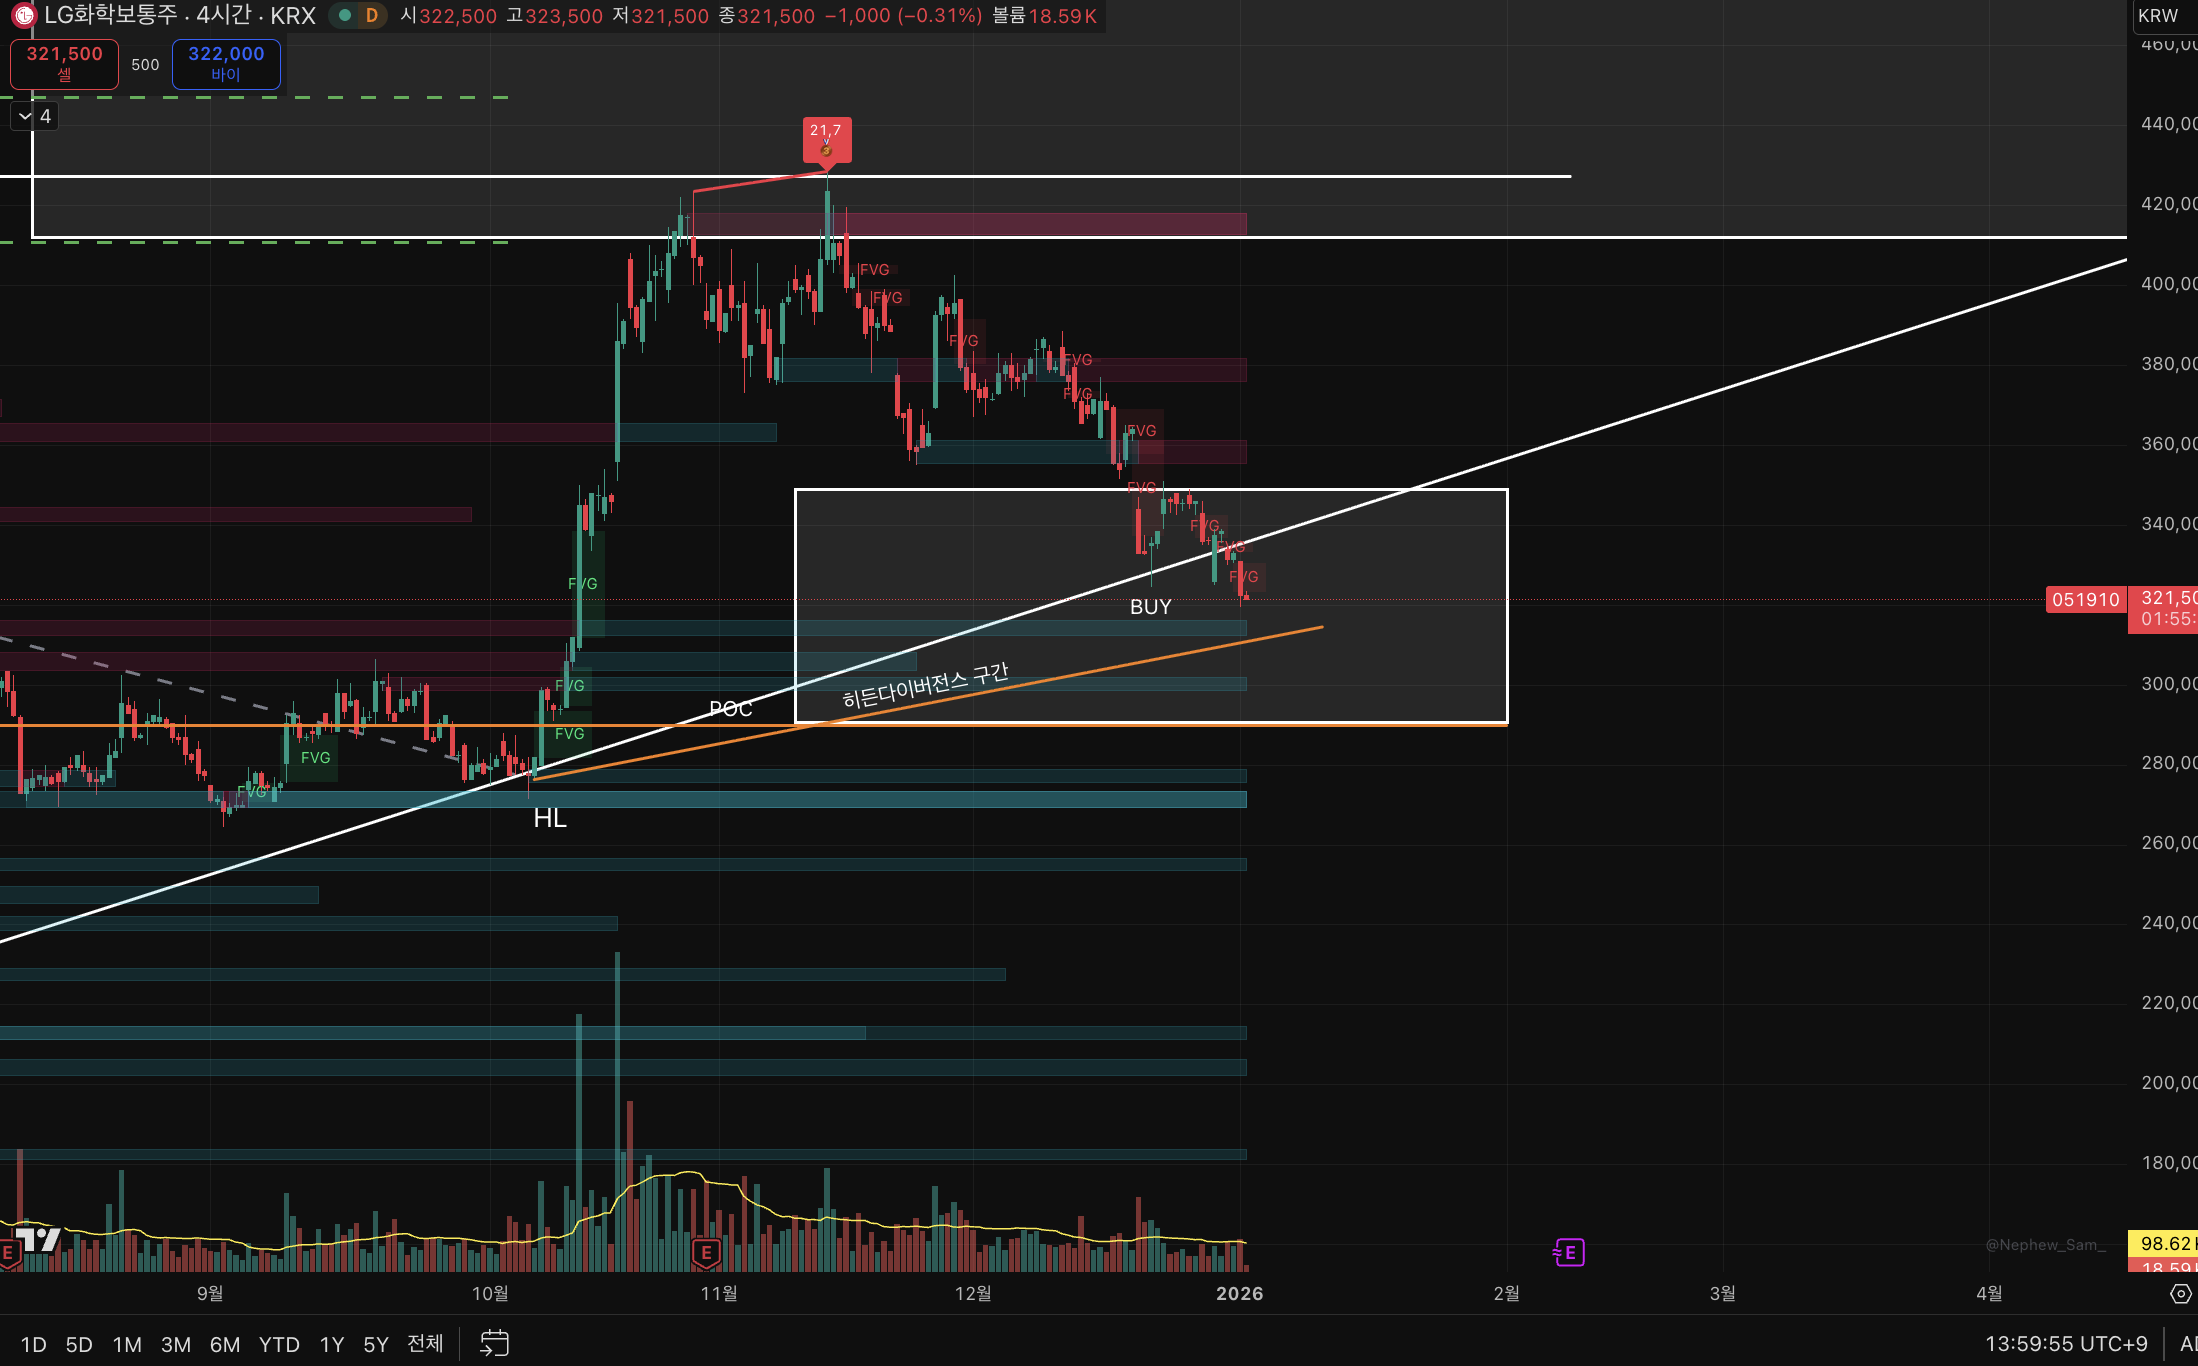Open timezone menu showing UTC+9
2198x1366 pixels.
2066,1343
